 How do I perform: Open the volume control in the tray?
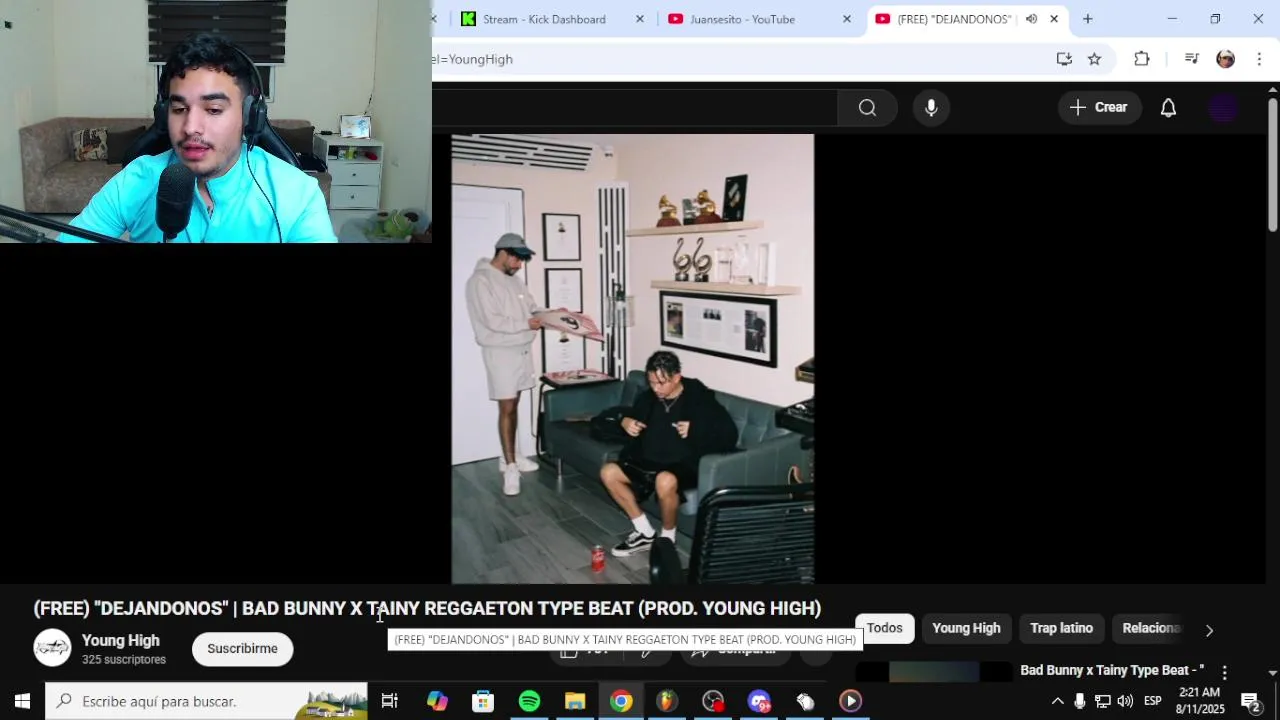(1125, 701)
